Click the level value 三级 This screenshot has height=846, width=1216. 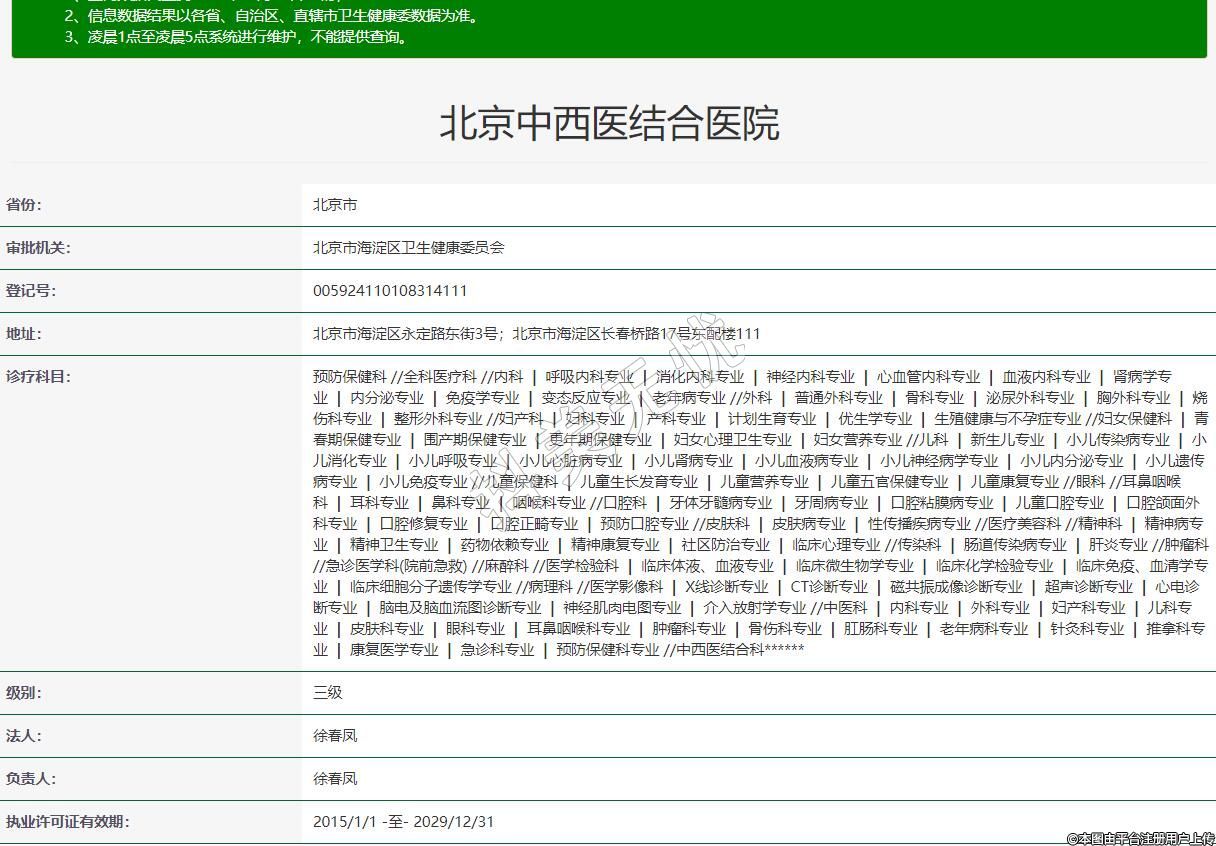coord(328,693)
